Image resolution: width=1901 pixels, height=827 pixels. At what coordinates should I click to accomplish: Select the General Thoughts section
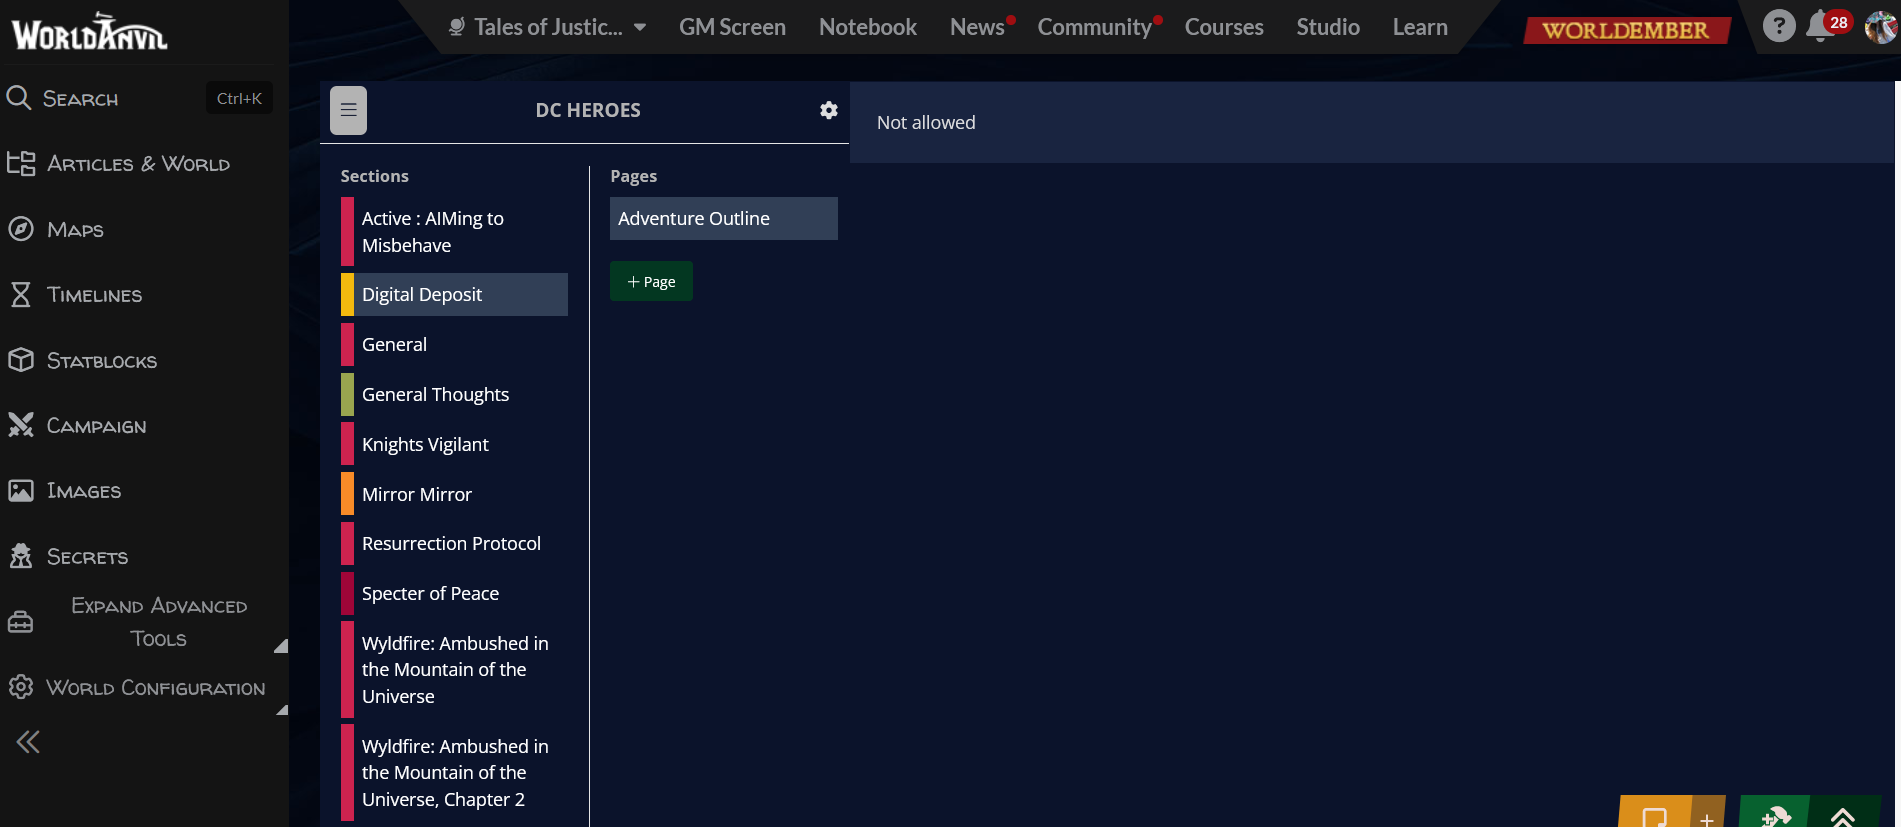(455, 394)
